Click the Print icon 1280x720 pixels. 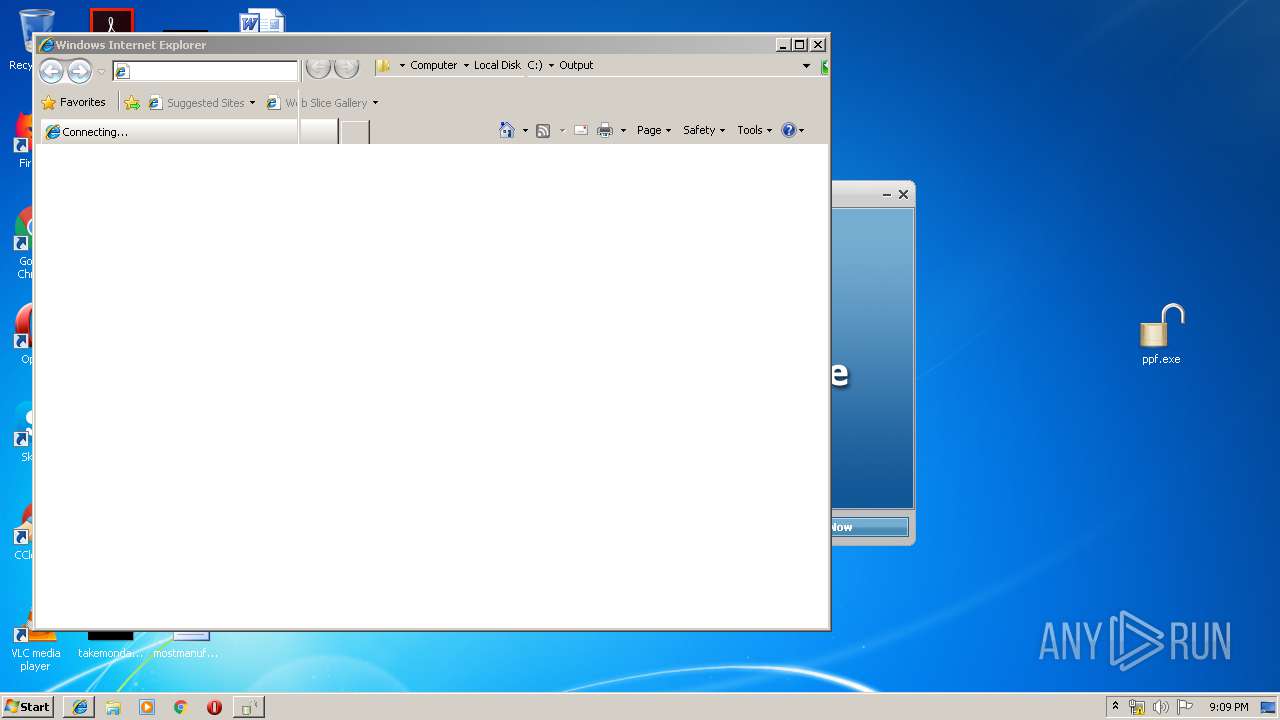[605, 130]
